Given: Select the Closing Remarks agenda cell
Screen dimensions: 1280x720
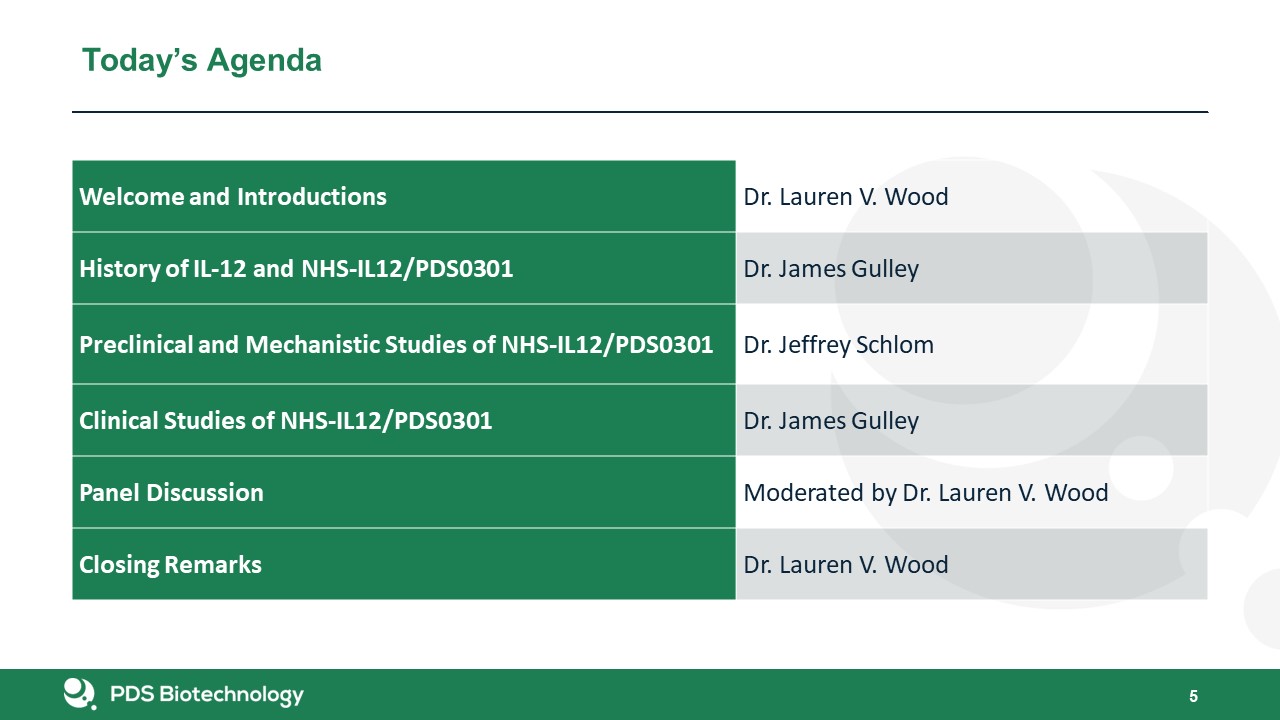Looking at the screenshot, I should click(171, 565).
